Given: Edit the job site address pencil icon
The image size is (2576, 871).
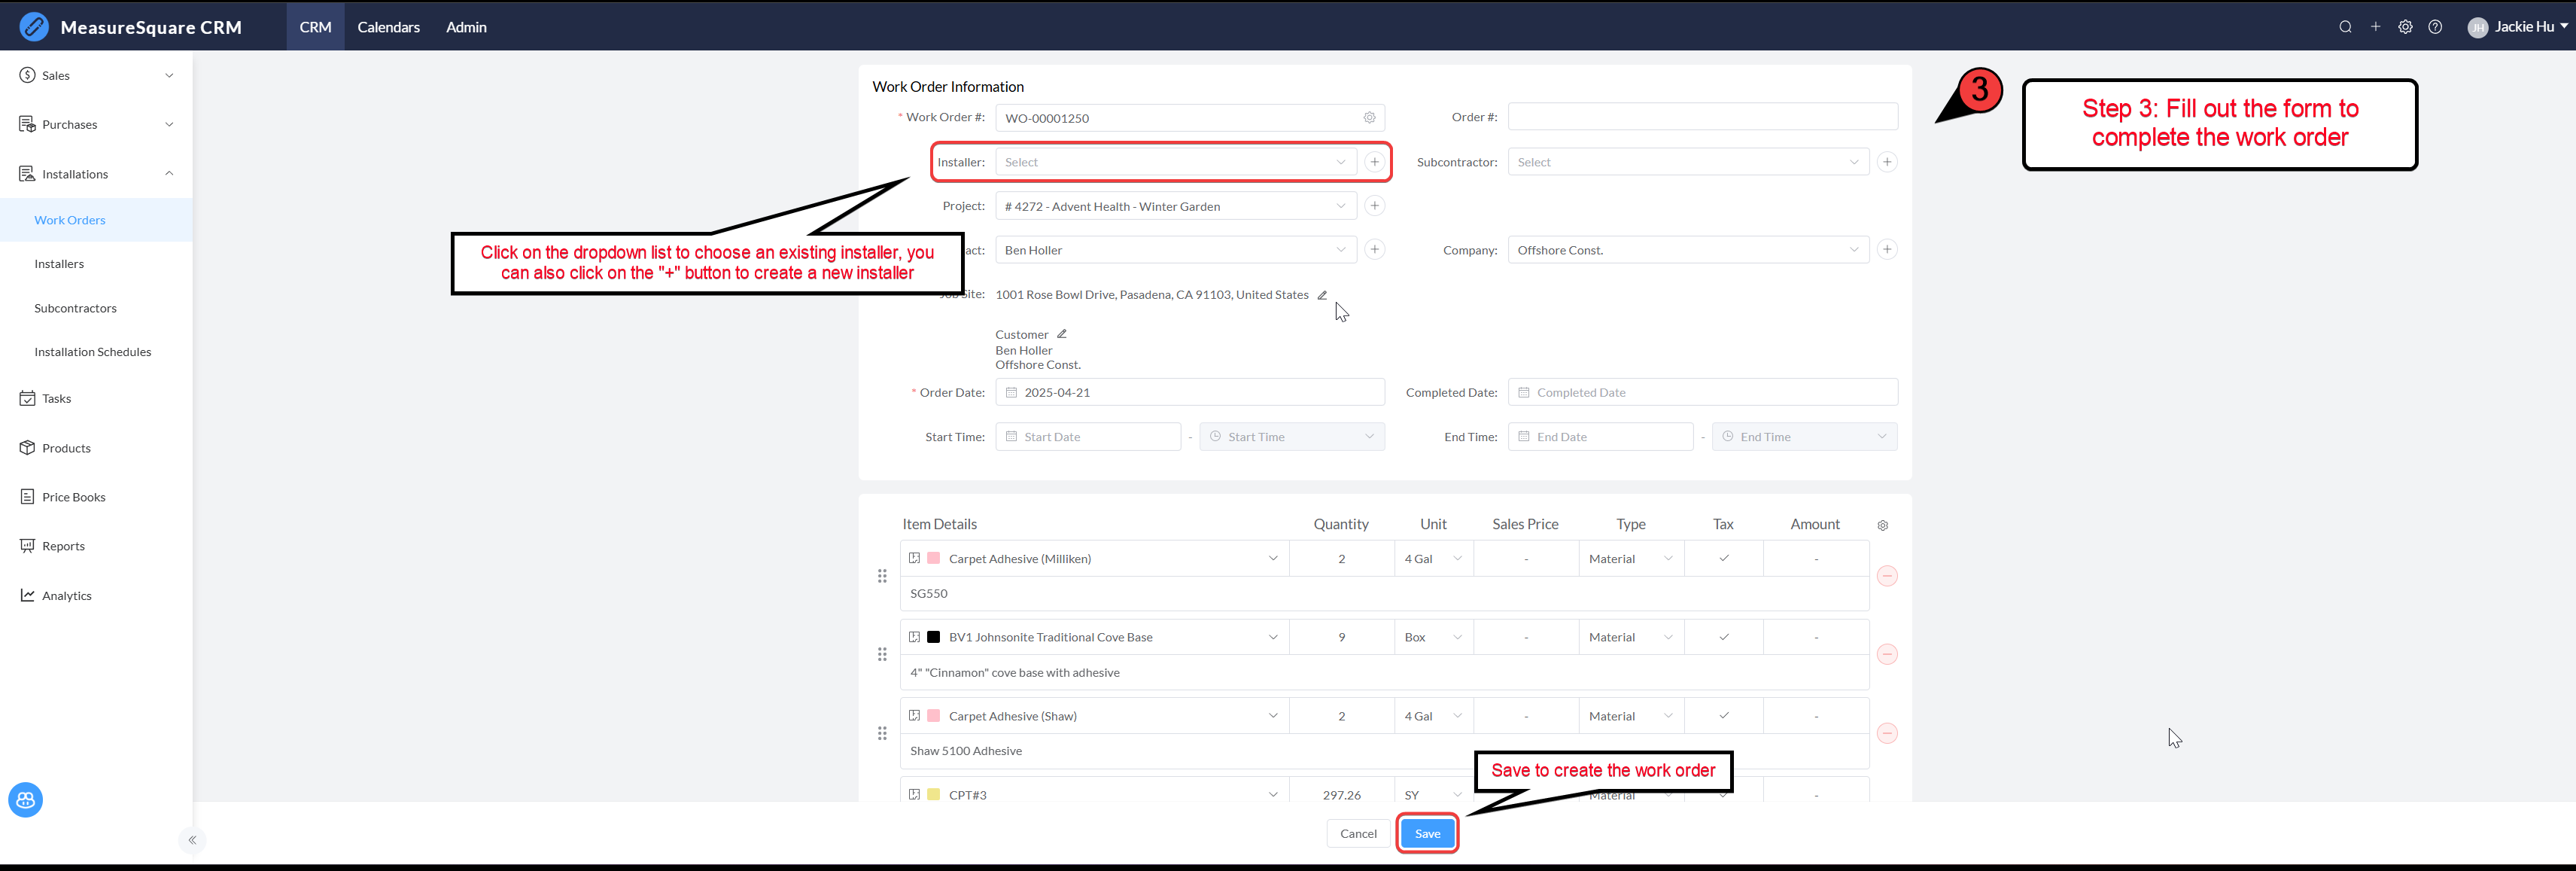Looking at the screenshot, I should point(1322,295).
